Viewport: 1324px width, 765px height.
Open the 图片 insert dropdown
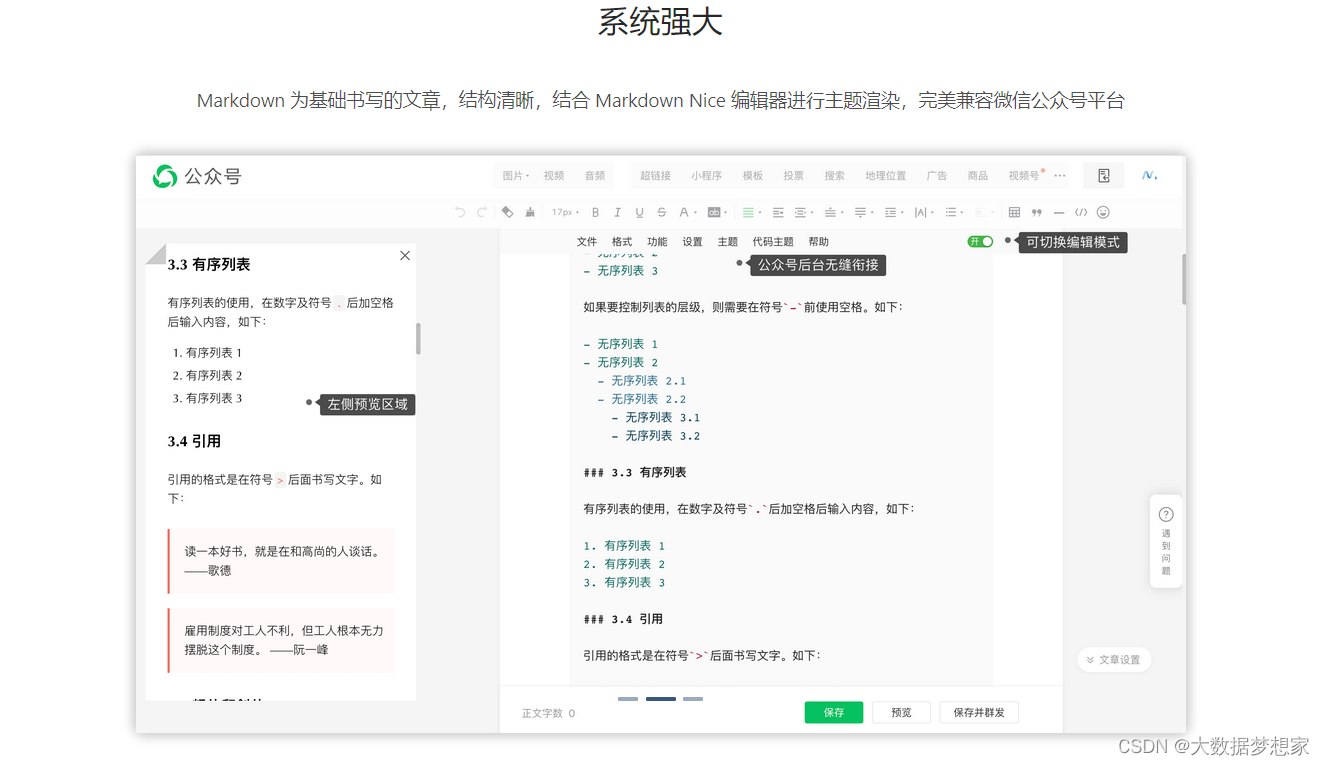[x=516, y=175]
